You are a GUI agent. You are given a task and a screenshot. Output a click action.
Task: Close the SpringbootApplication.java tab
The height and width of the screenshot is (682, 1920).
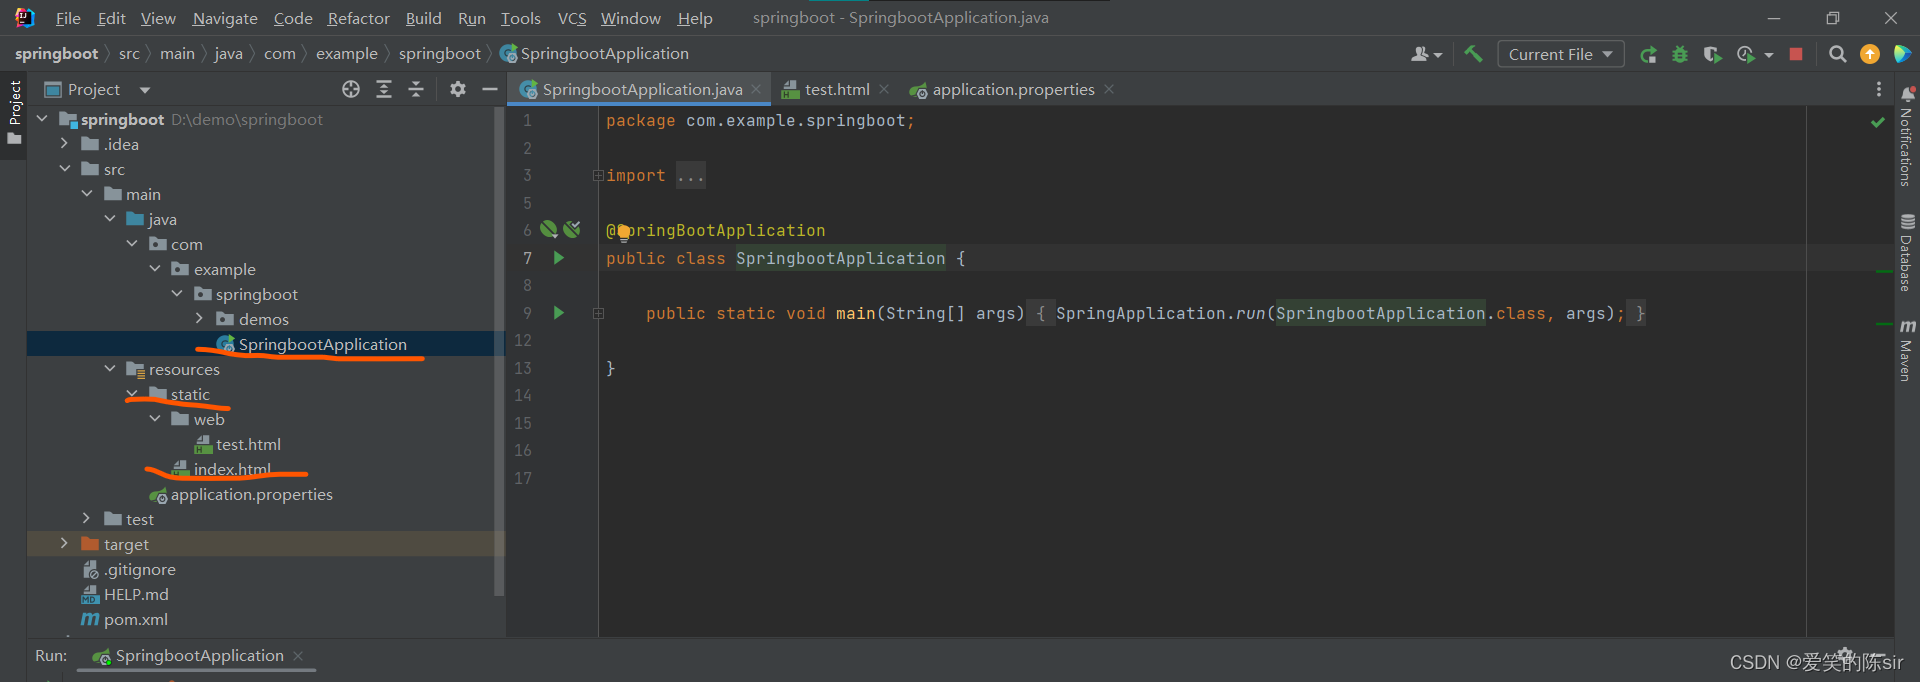[756, 89]
